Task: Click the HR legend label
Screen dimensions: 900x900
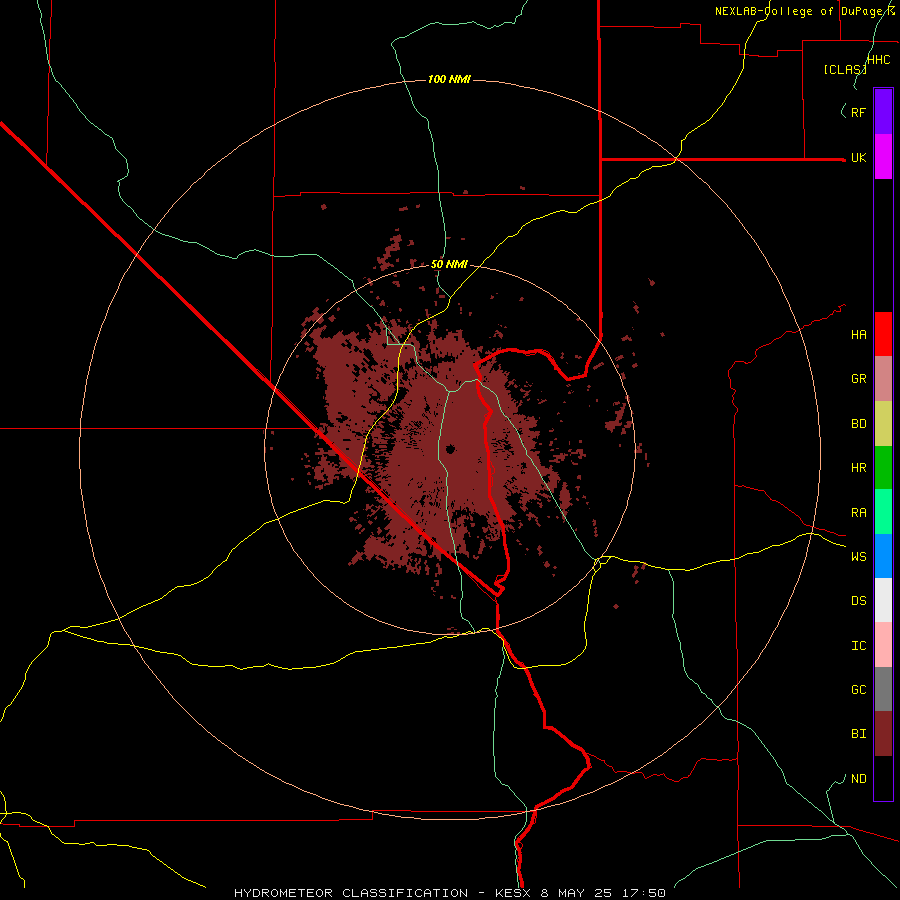Action: point(858,468)
